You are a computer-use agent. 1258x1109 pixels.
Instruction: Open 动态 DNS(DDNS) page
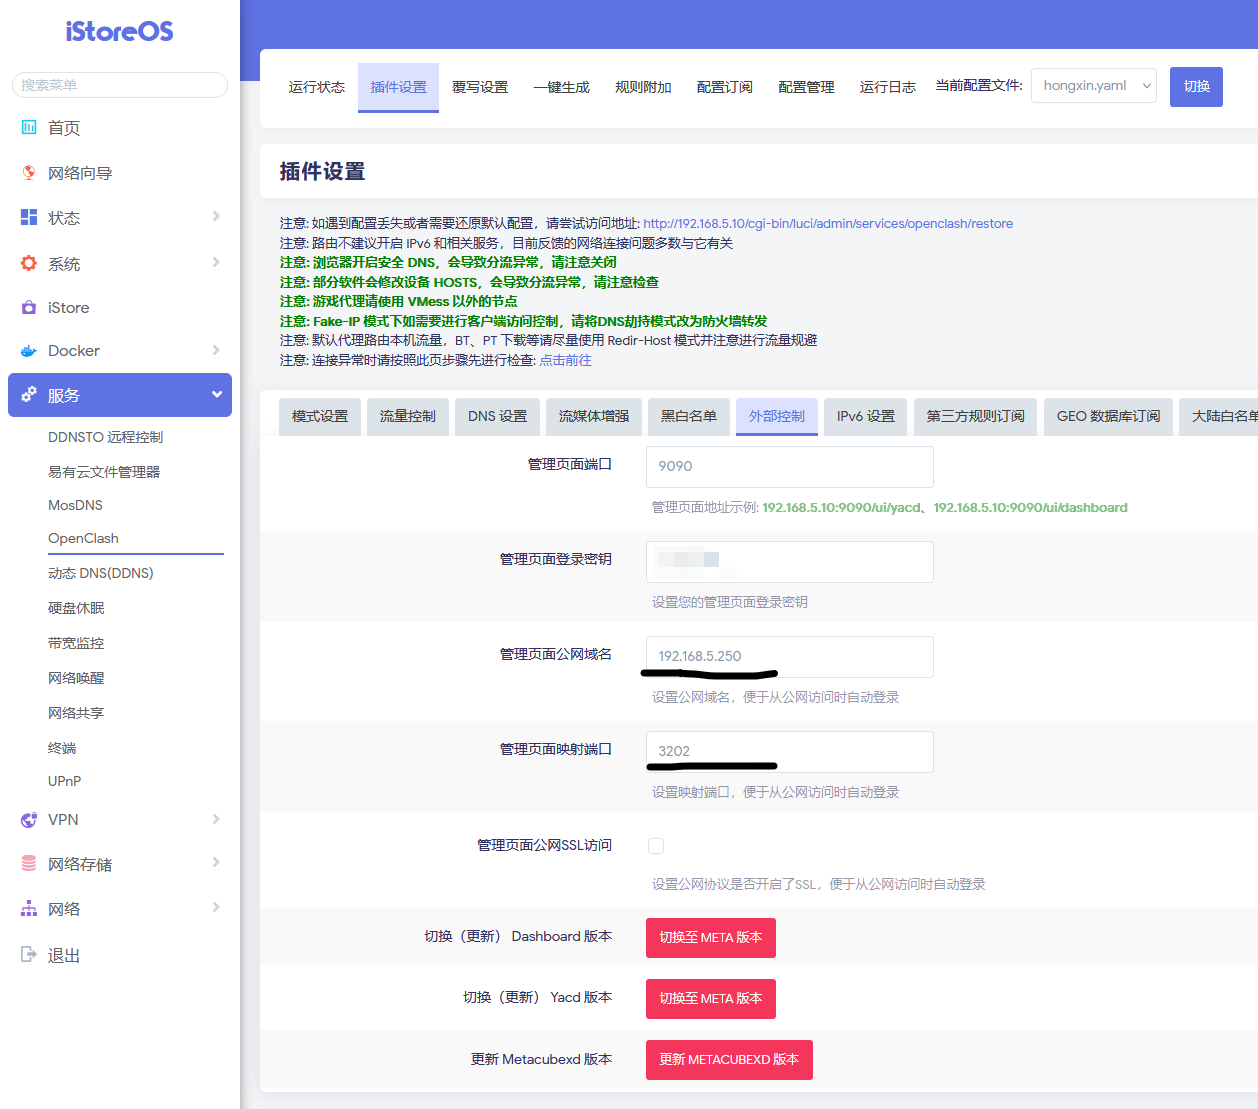101,573
